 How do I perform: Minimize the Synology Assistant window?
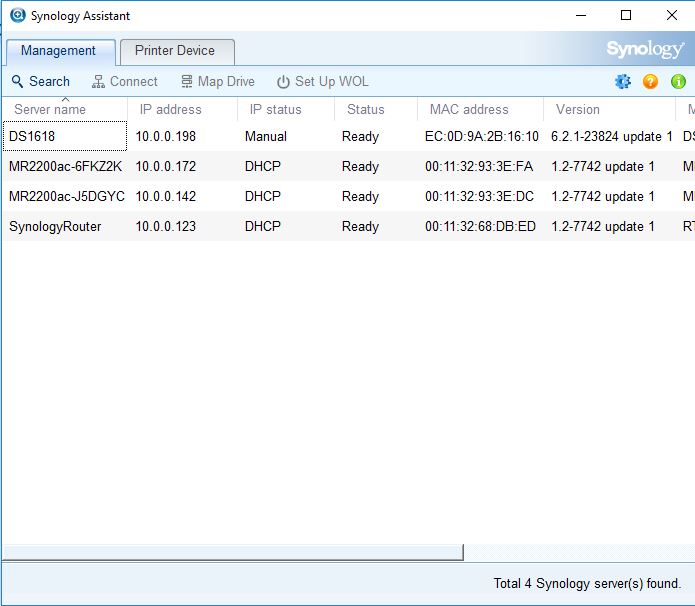(x=581, y=16)
